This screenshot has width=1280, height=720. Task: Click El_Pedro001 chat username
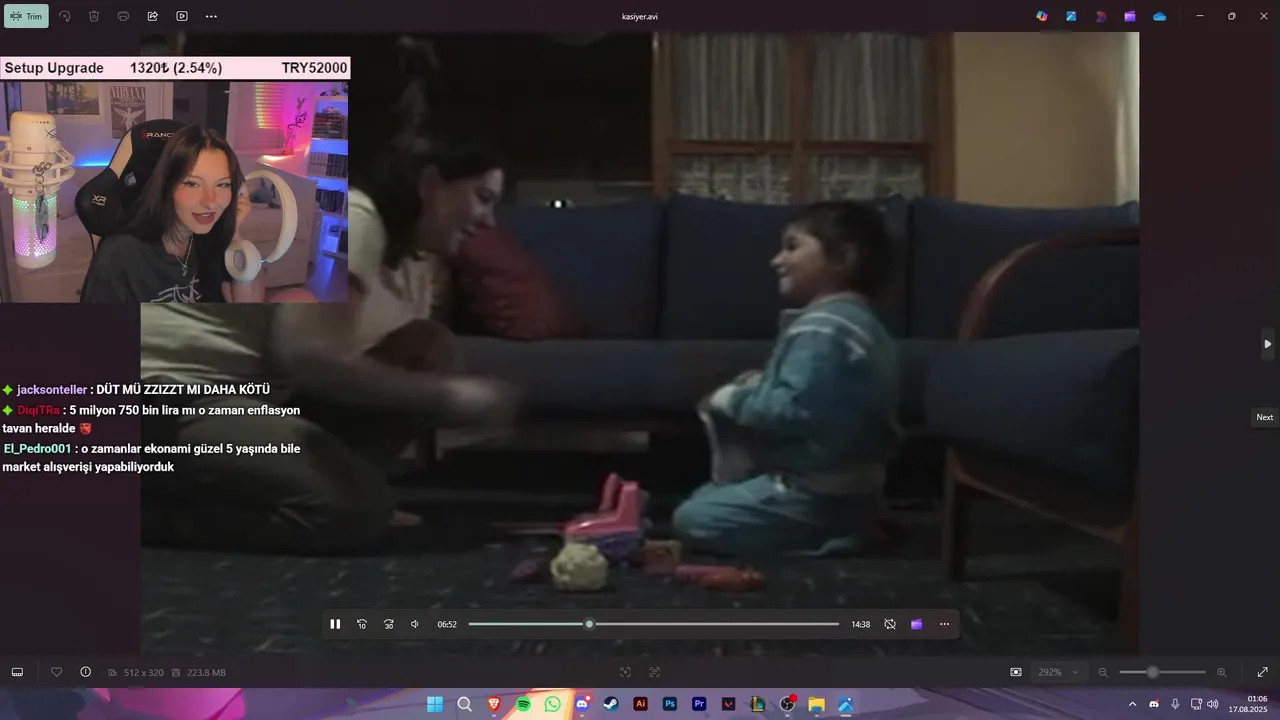(38, 448)
